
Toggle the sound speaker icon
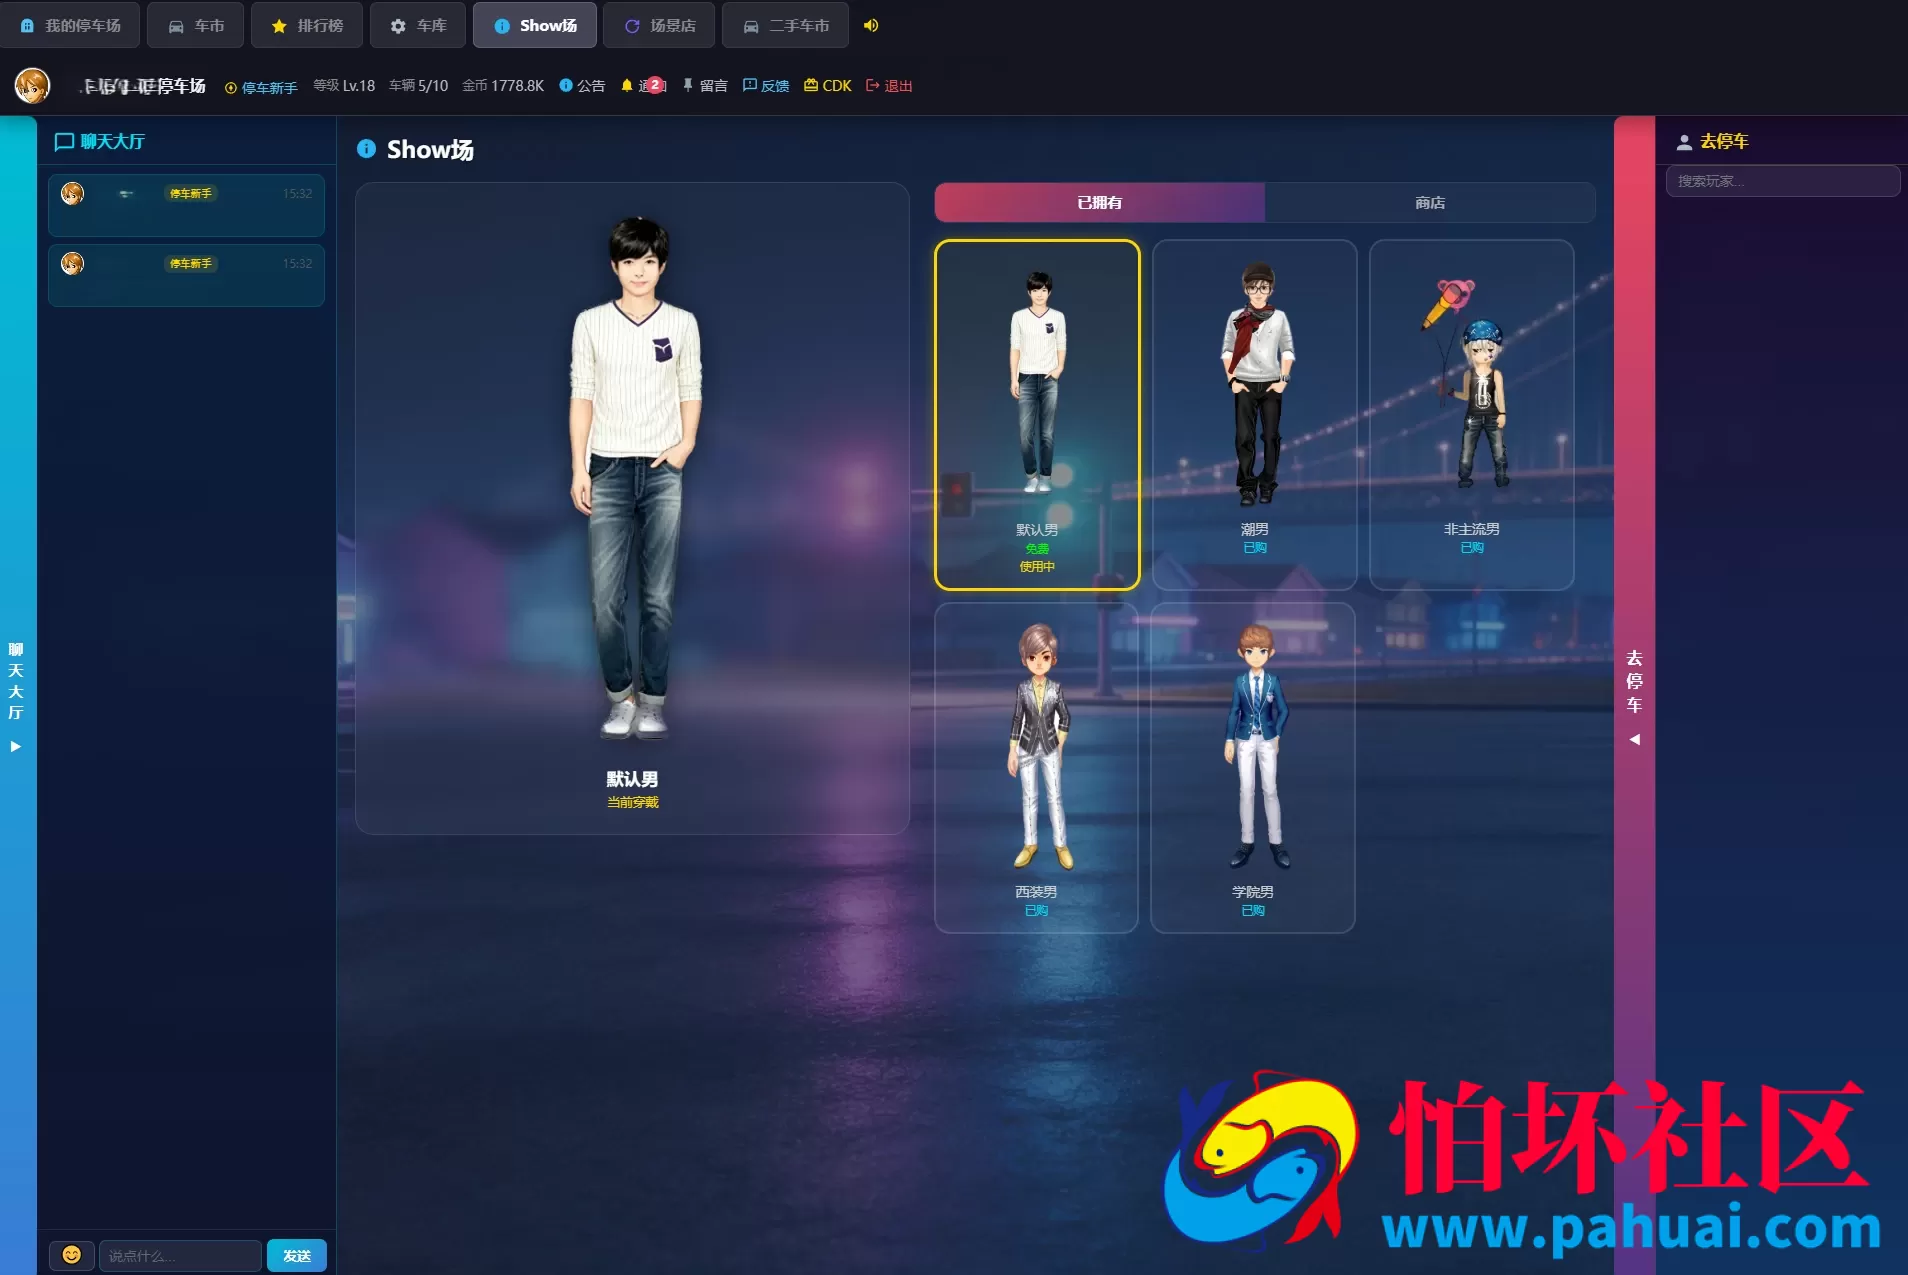click(x=871, y=25)
